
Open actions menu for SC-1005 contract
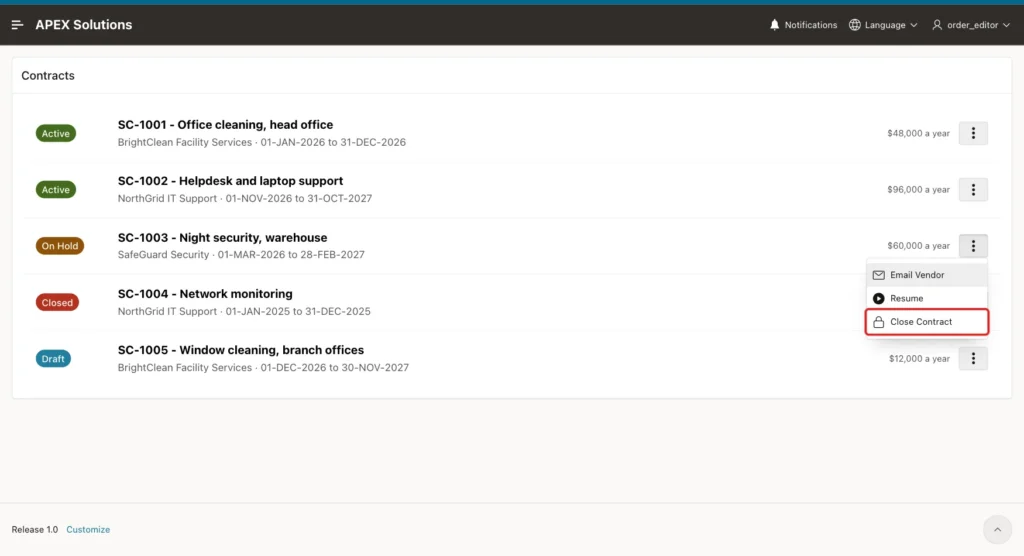pos(973,359)
